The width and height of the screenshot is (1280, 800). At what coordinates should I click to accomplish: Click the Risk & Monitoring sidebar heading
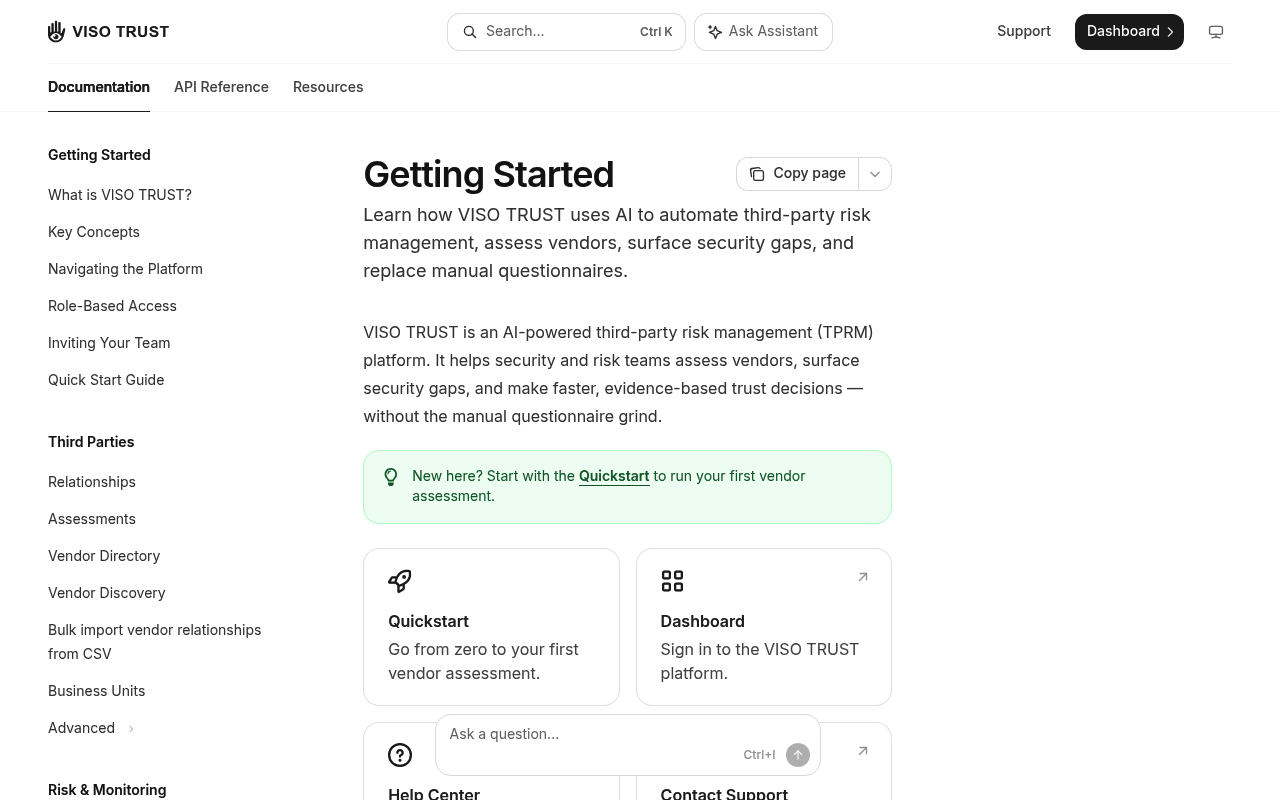[107, 790]
